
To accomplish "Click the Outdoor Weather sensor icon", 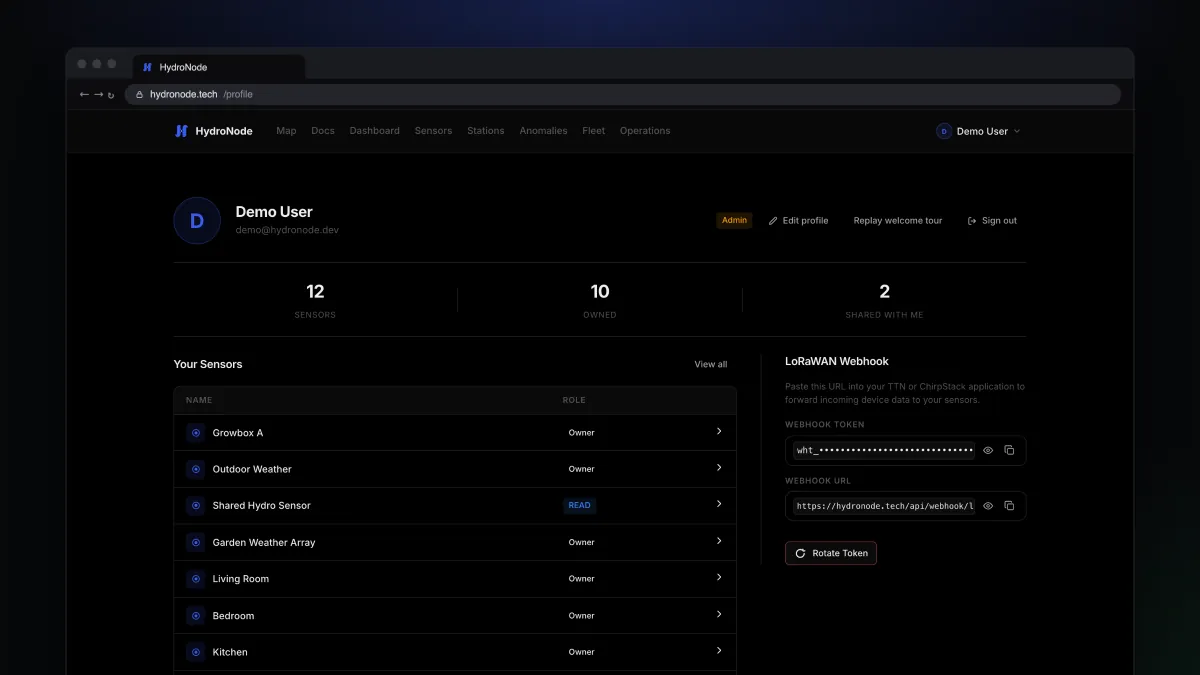I will (195, 469).
